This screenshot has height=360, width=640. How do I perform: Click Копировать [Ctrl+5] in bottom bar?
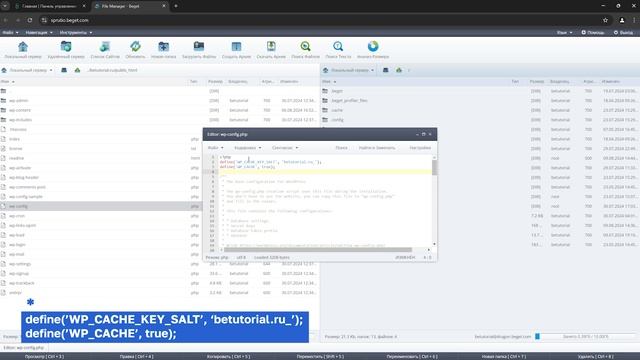(x=228, y=356)
